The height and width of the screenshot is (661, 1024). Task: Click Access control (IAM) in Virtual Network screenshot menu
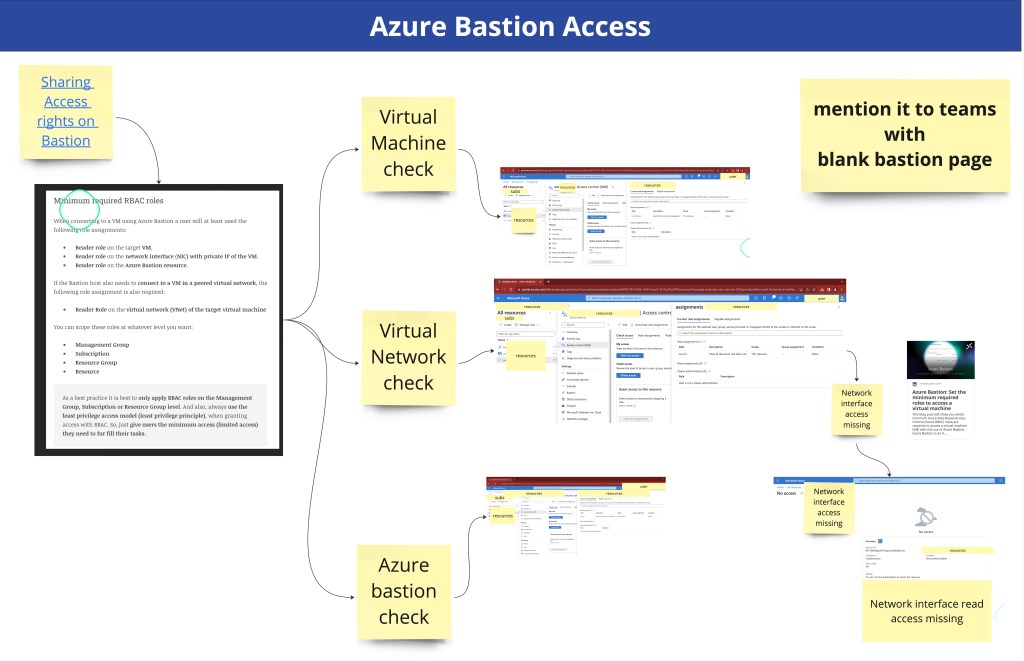click(x=578, y=345)
